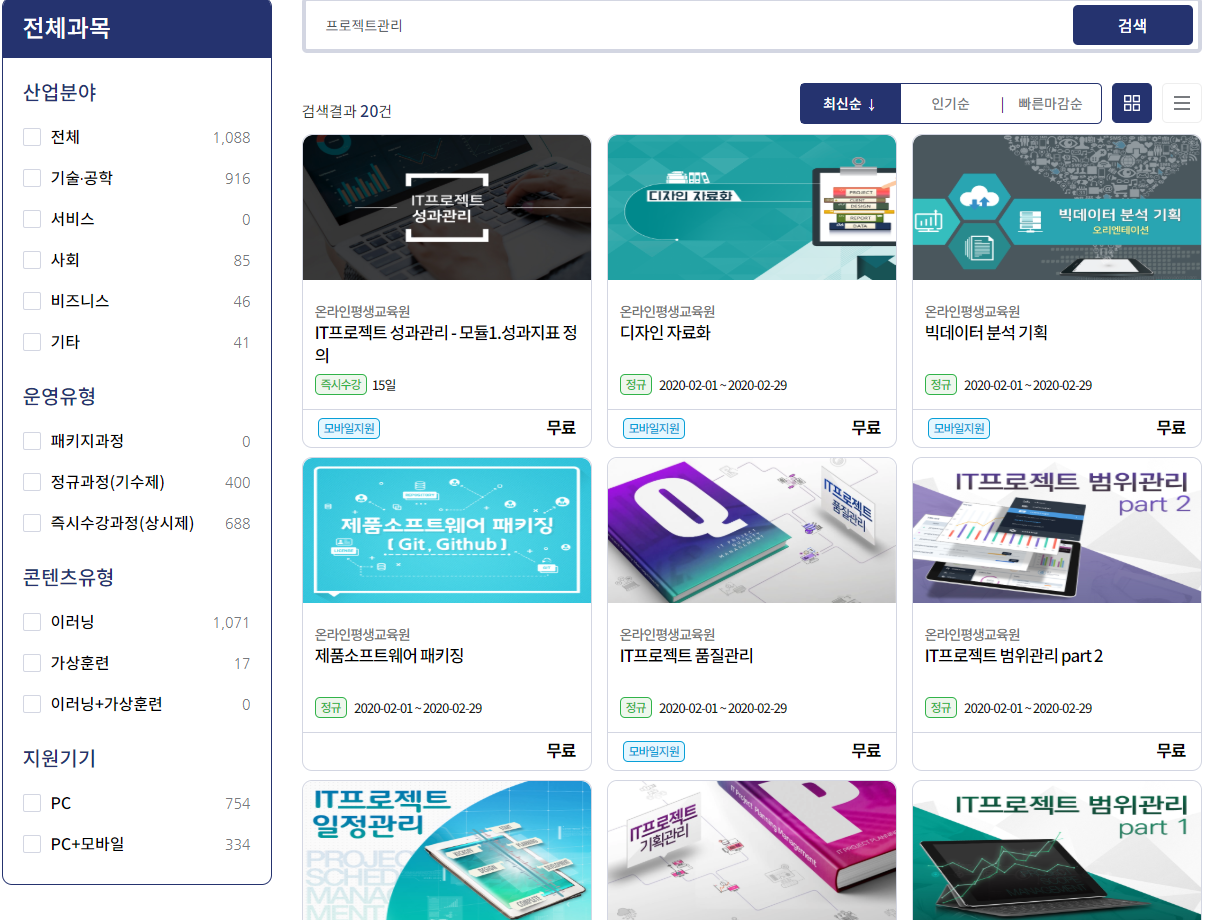Image resolution: width=1206 pixels, height=920 pixels.
Task: Open IT프로젝트 범위관리 part 1 thumbnail
Action: [1057, 850]
